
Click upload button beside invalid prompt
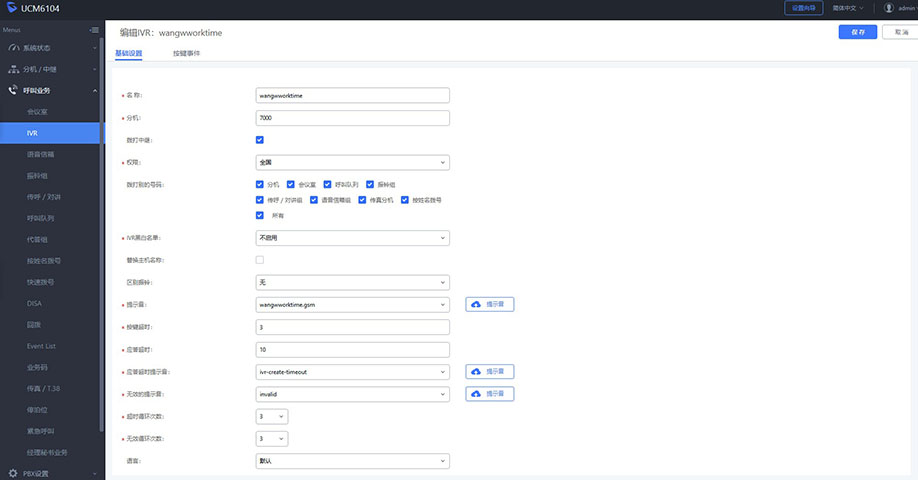490,394
